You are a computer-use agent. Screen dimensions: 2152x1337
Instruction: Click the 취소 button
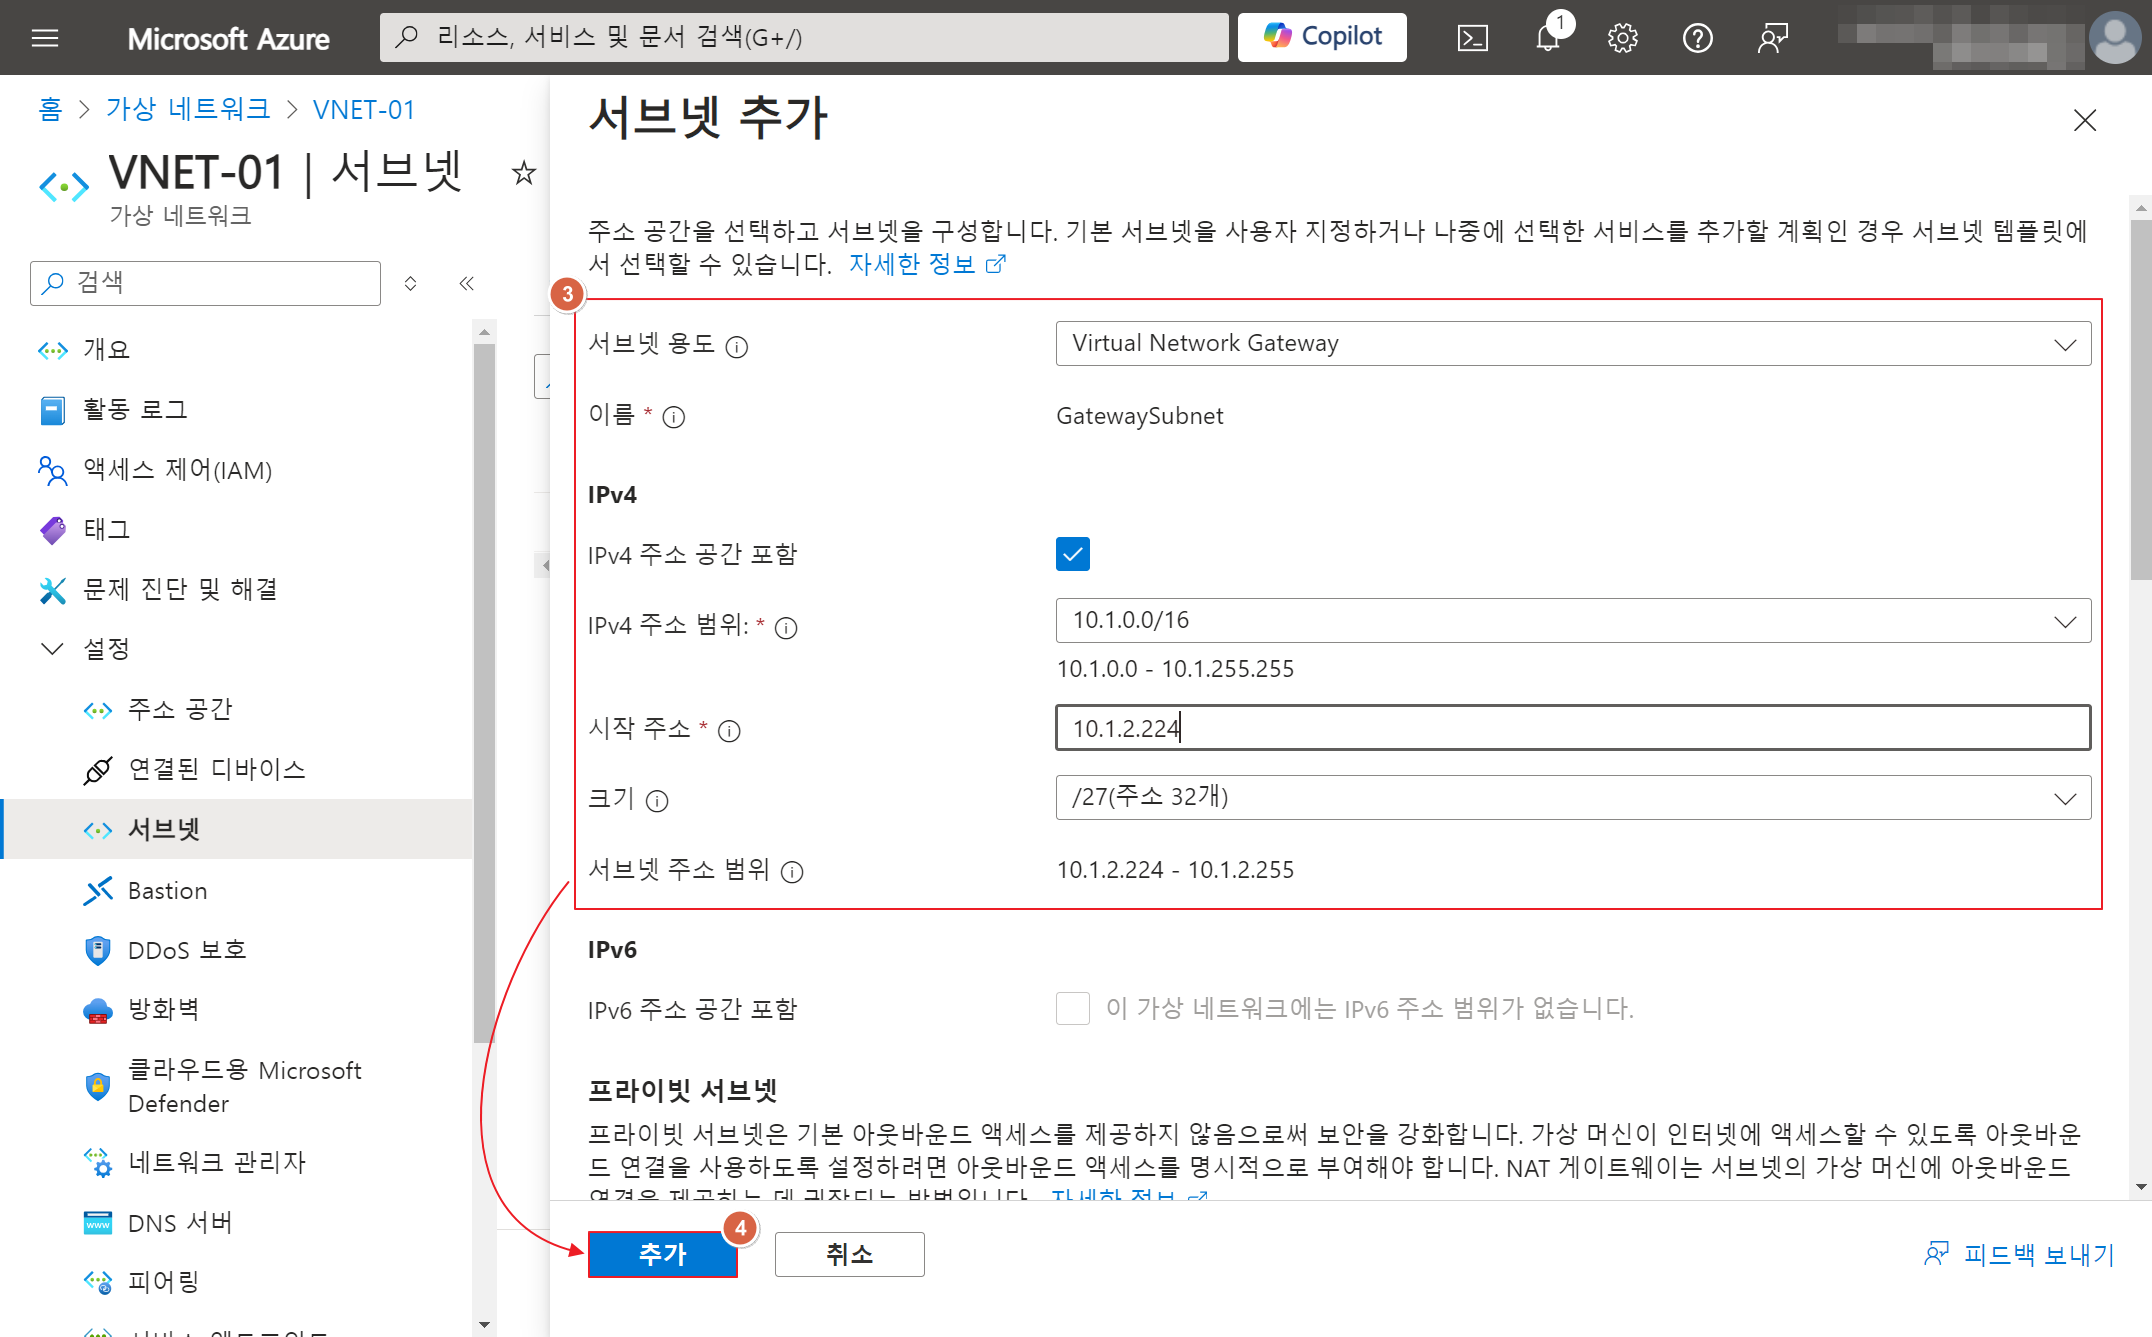849,1254
